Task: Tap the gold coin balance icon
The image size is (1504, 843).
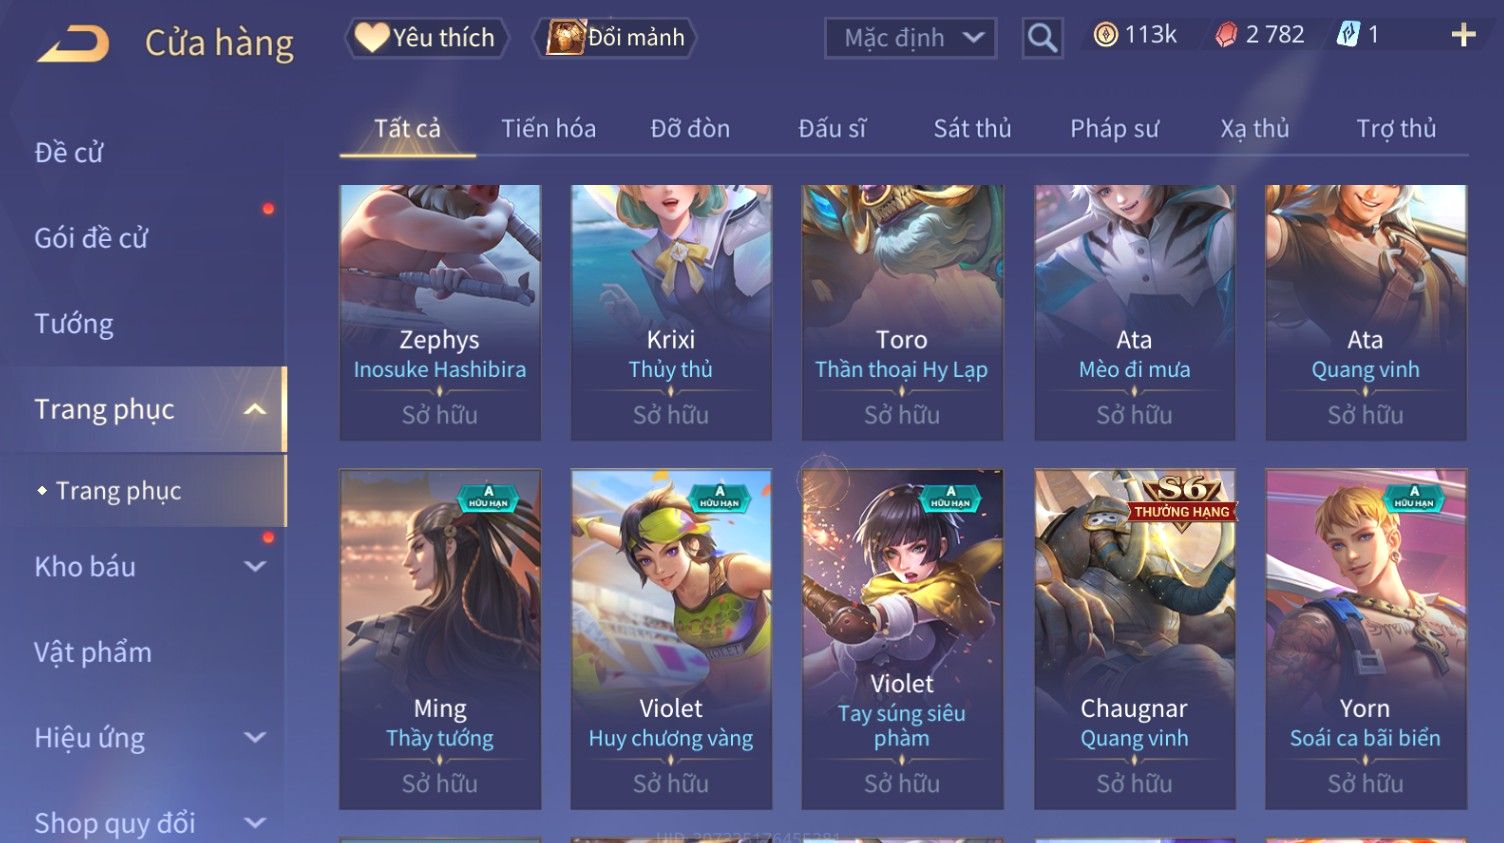Action: pos(1105,35)
